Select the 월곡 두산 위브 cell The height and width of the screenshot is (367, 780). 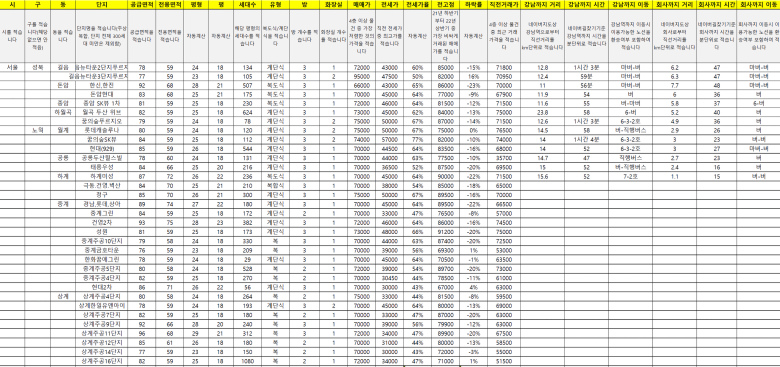pos(101,112)
